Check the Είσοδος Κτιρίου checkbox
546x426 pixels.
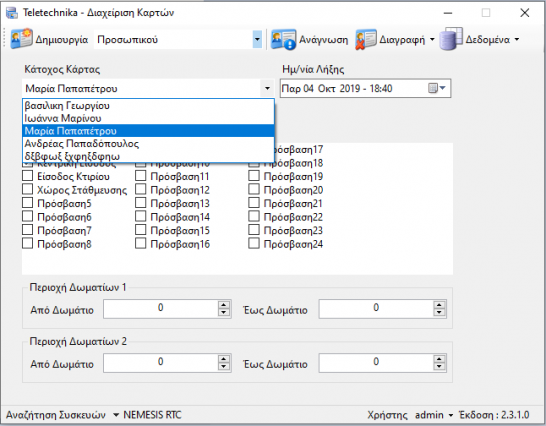coord(28,176)
